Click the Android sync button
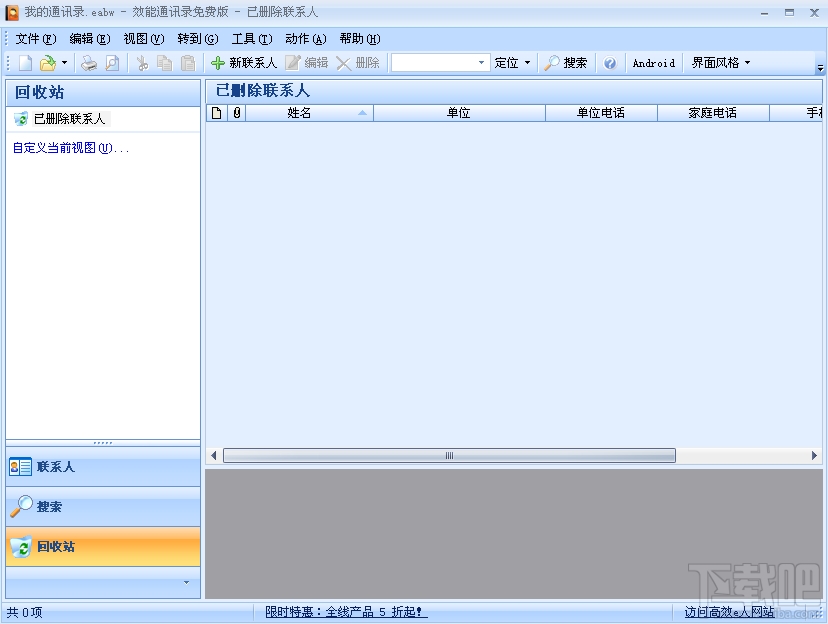The image size is (828, 624). (652, 62)
